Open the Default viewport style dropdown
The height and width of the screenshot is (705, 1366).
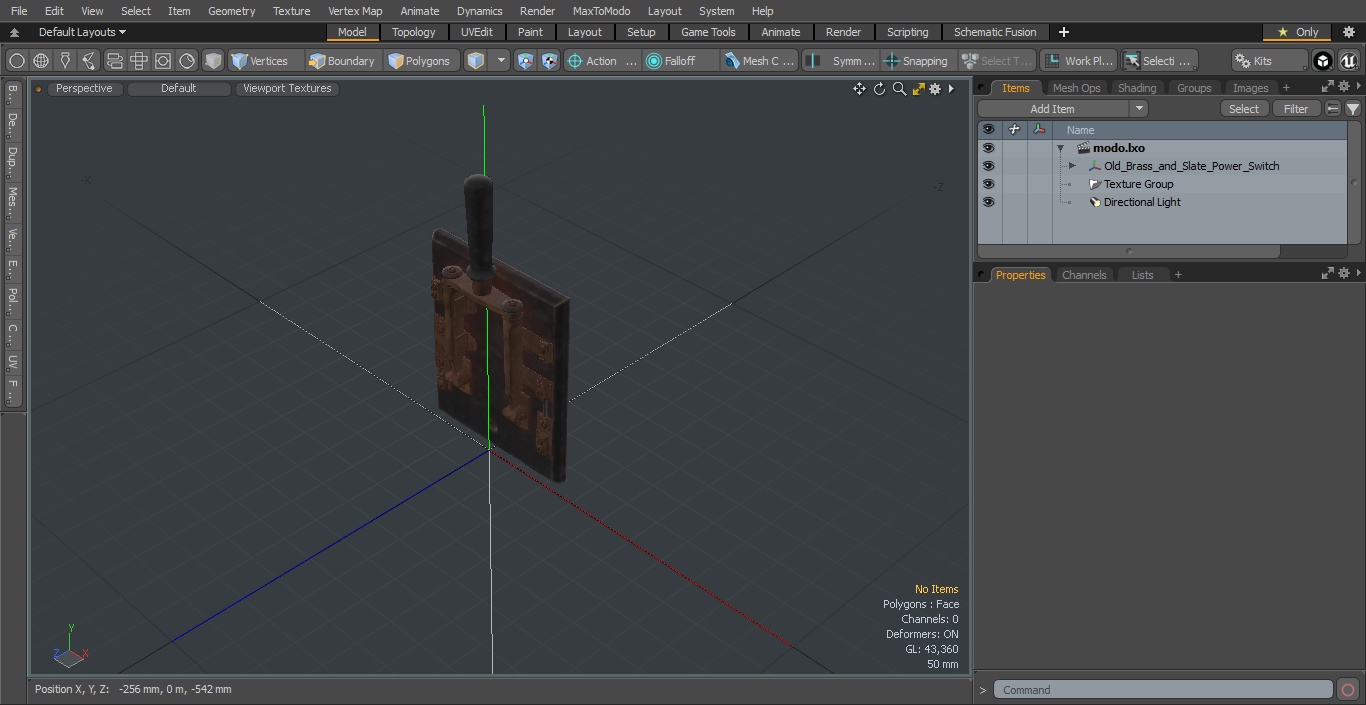pos(178,88)
